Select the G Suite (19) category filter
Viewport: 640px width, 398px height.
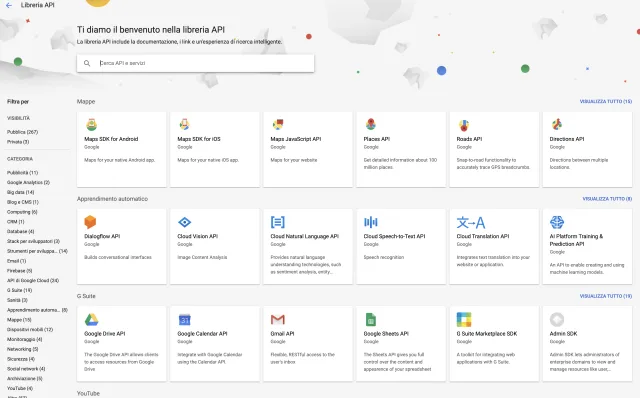[x=20, y=290]
